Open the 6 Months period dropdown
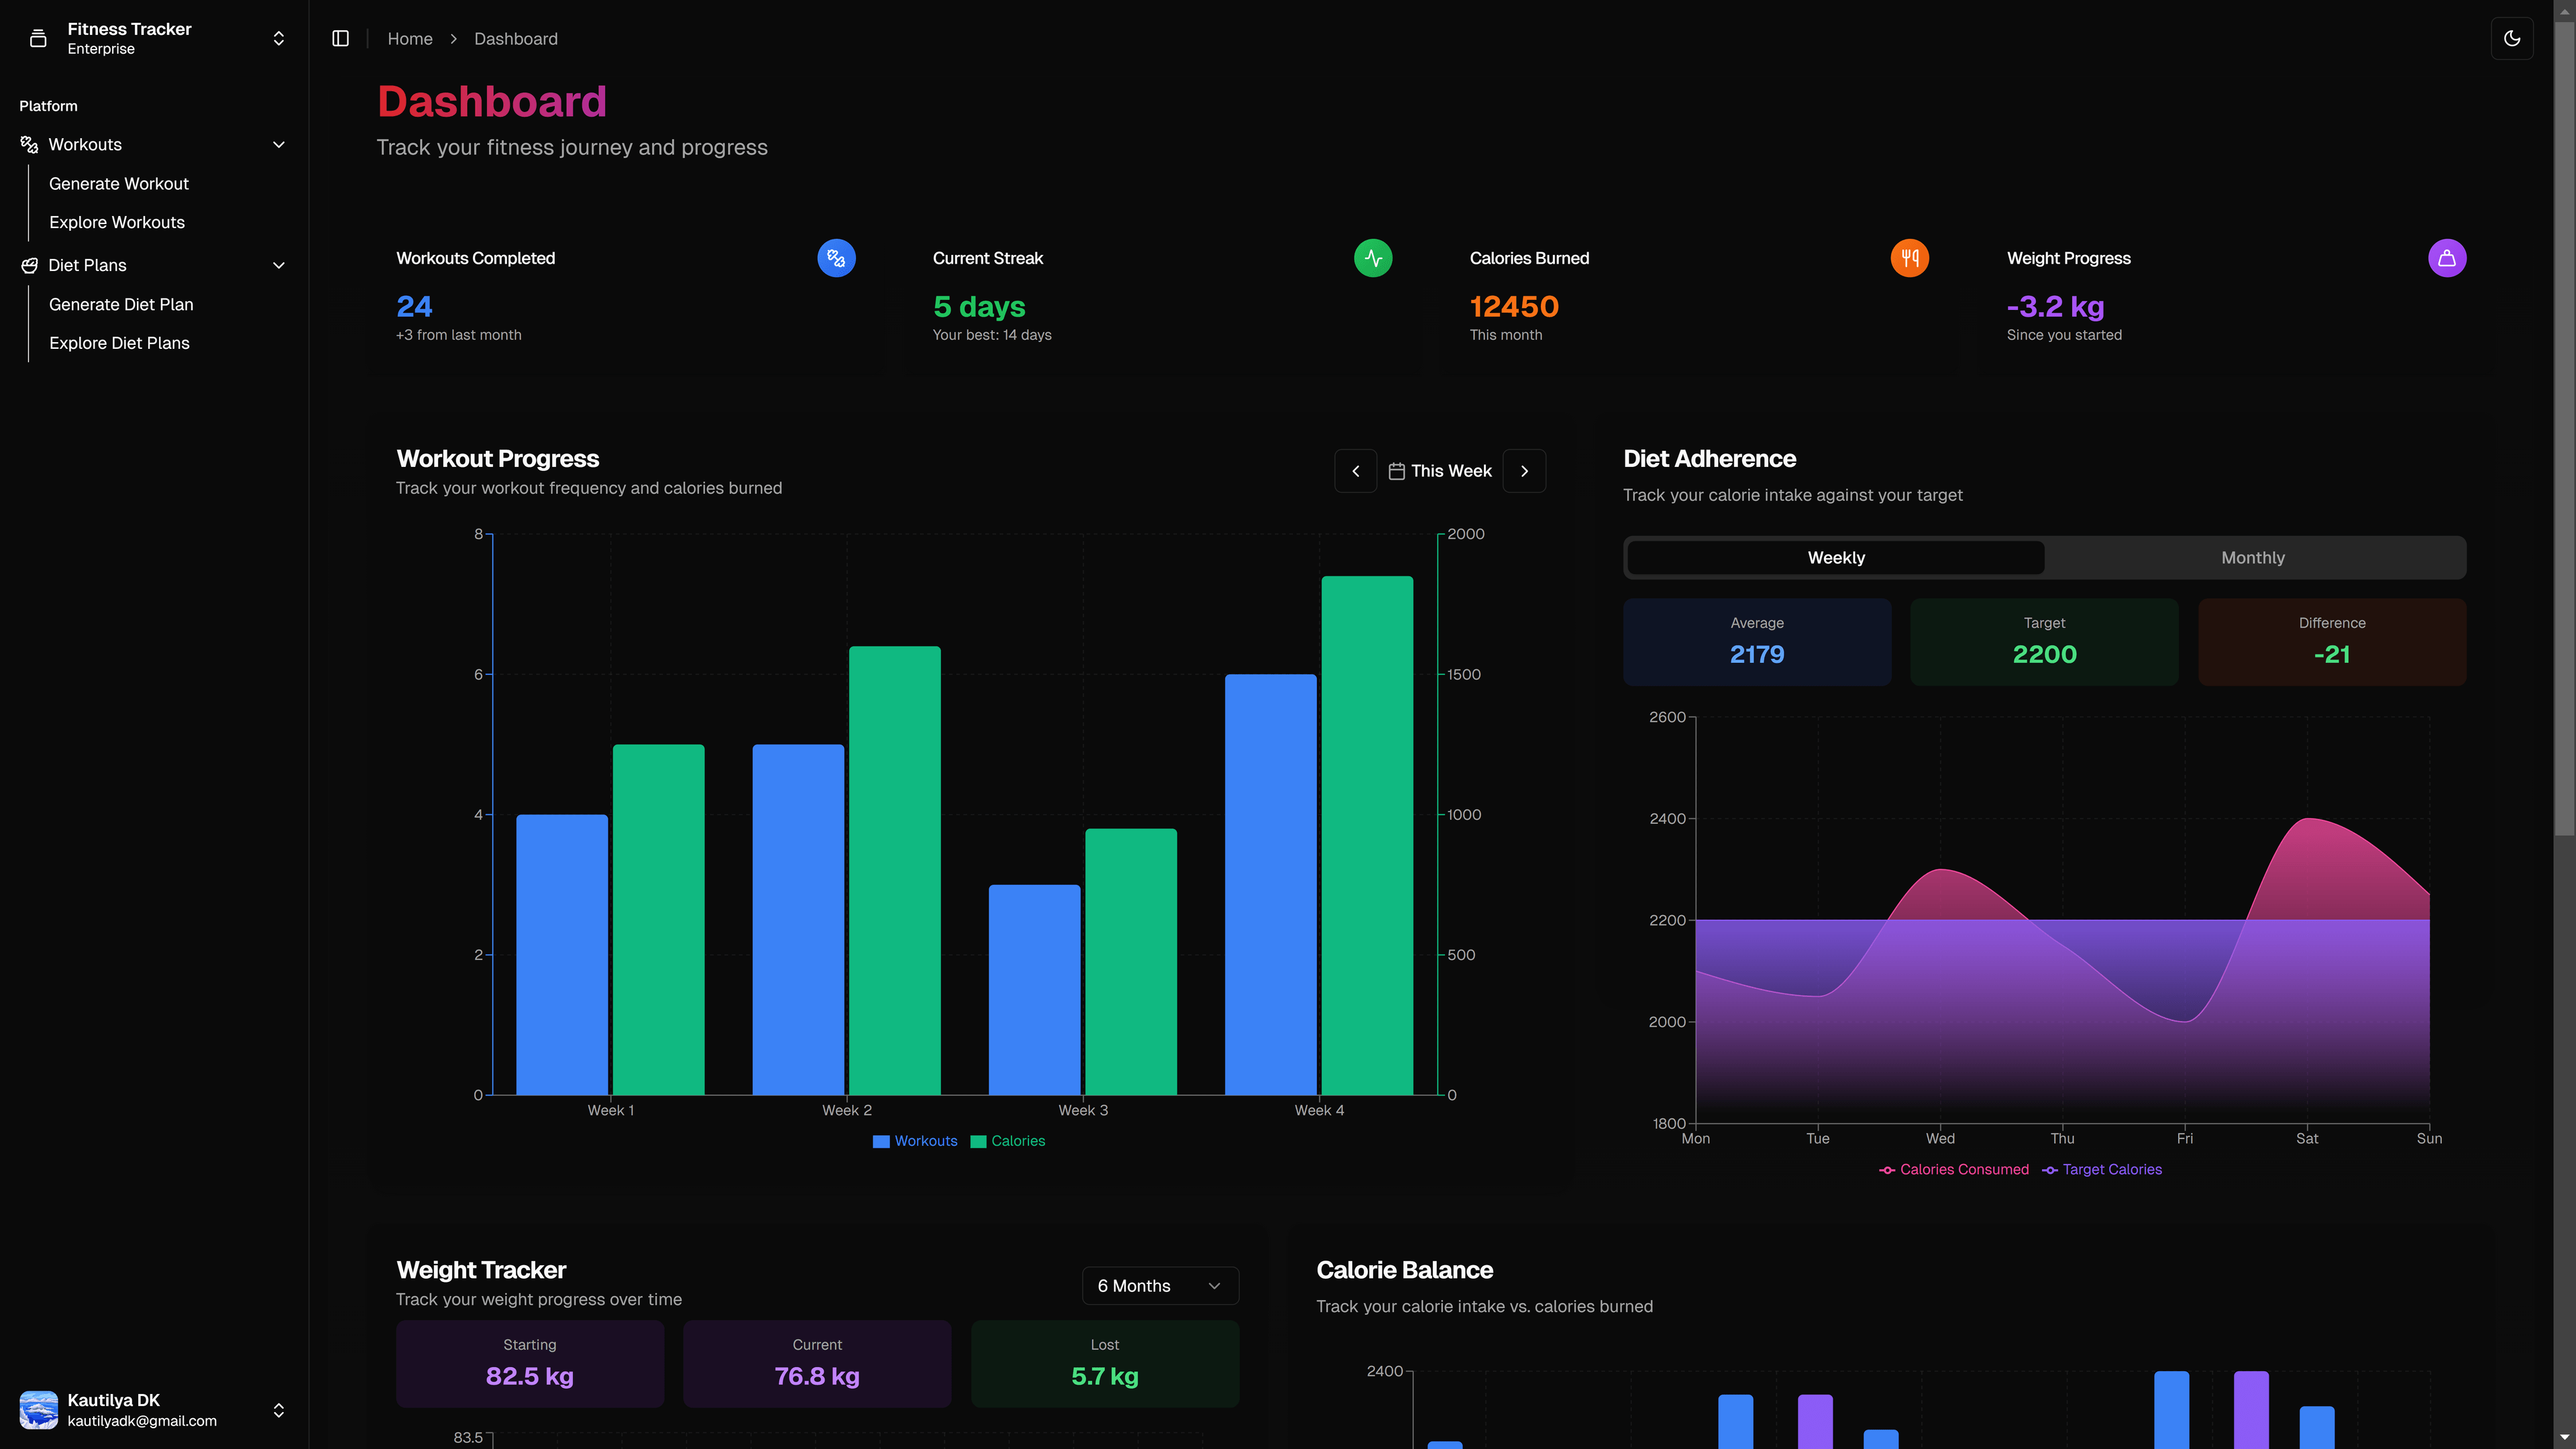Viewport: 2576px width, 1449px height. coord(1159,1285)
